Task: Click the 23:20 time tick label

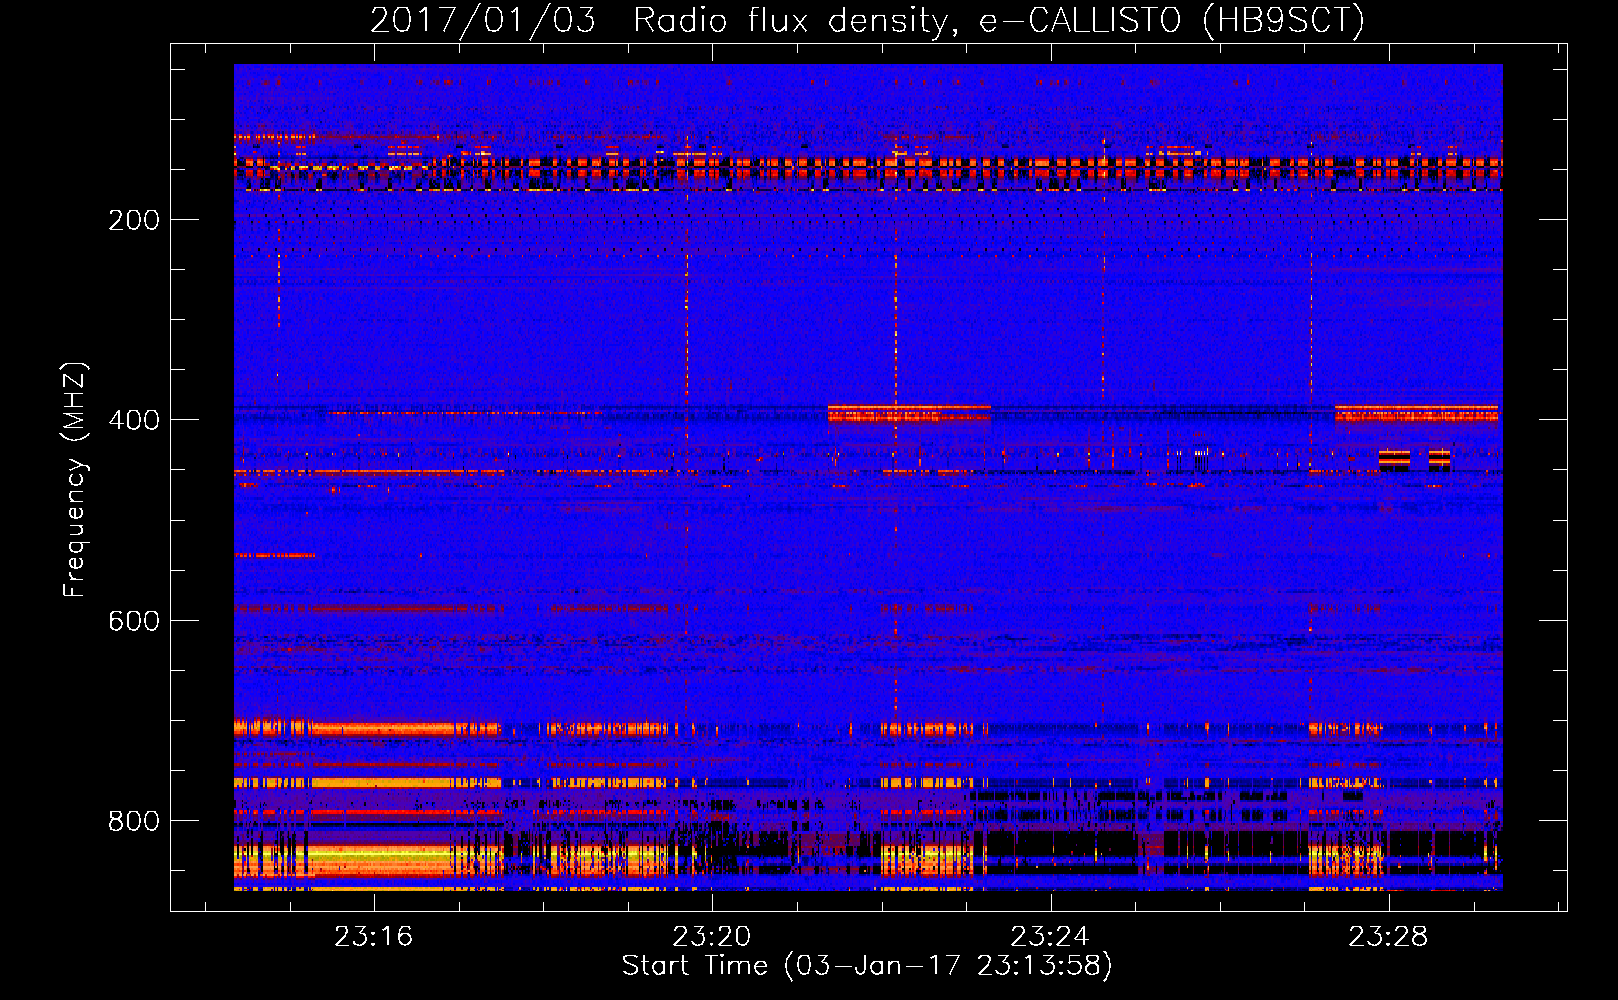Action: click(x=712, y=936)
